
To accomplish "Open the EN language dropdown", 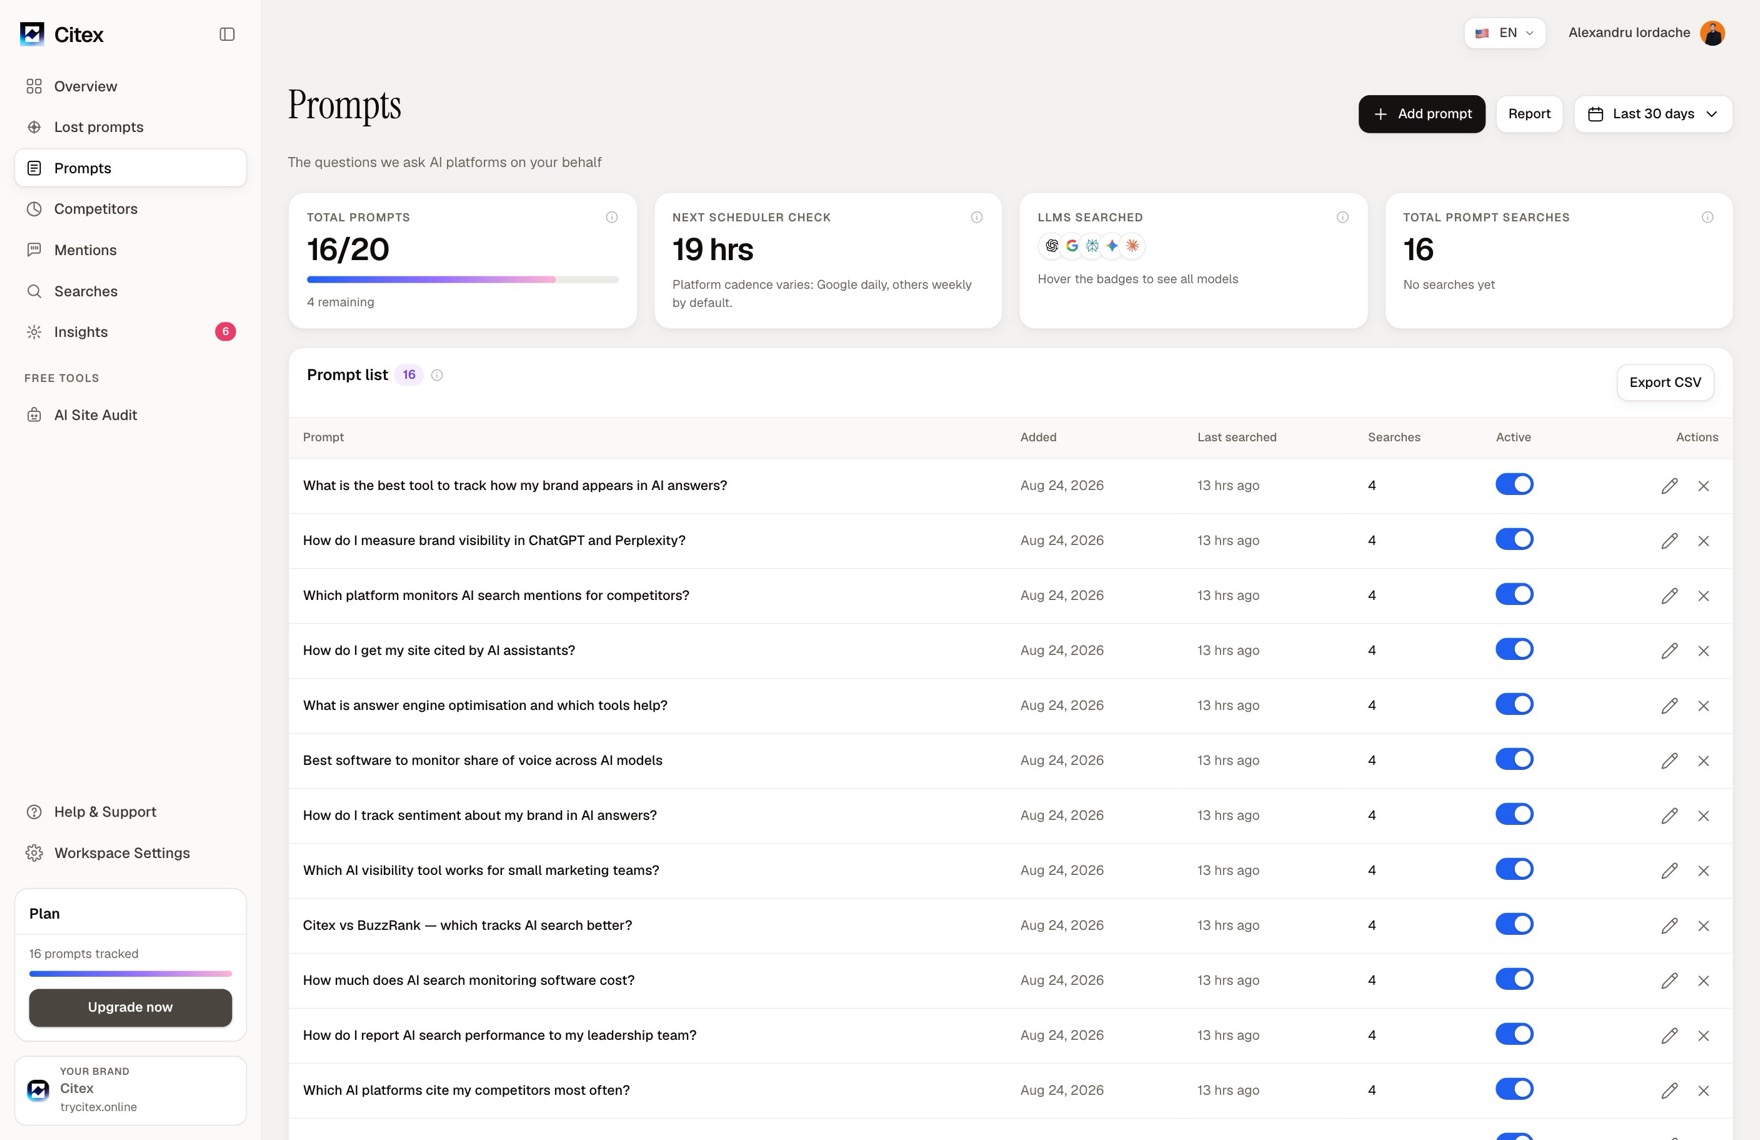I will (x=1504, y=33).
